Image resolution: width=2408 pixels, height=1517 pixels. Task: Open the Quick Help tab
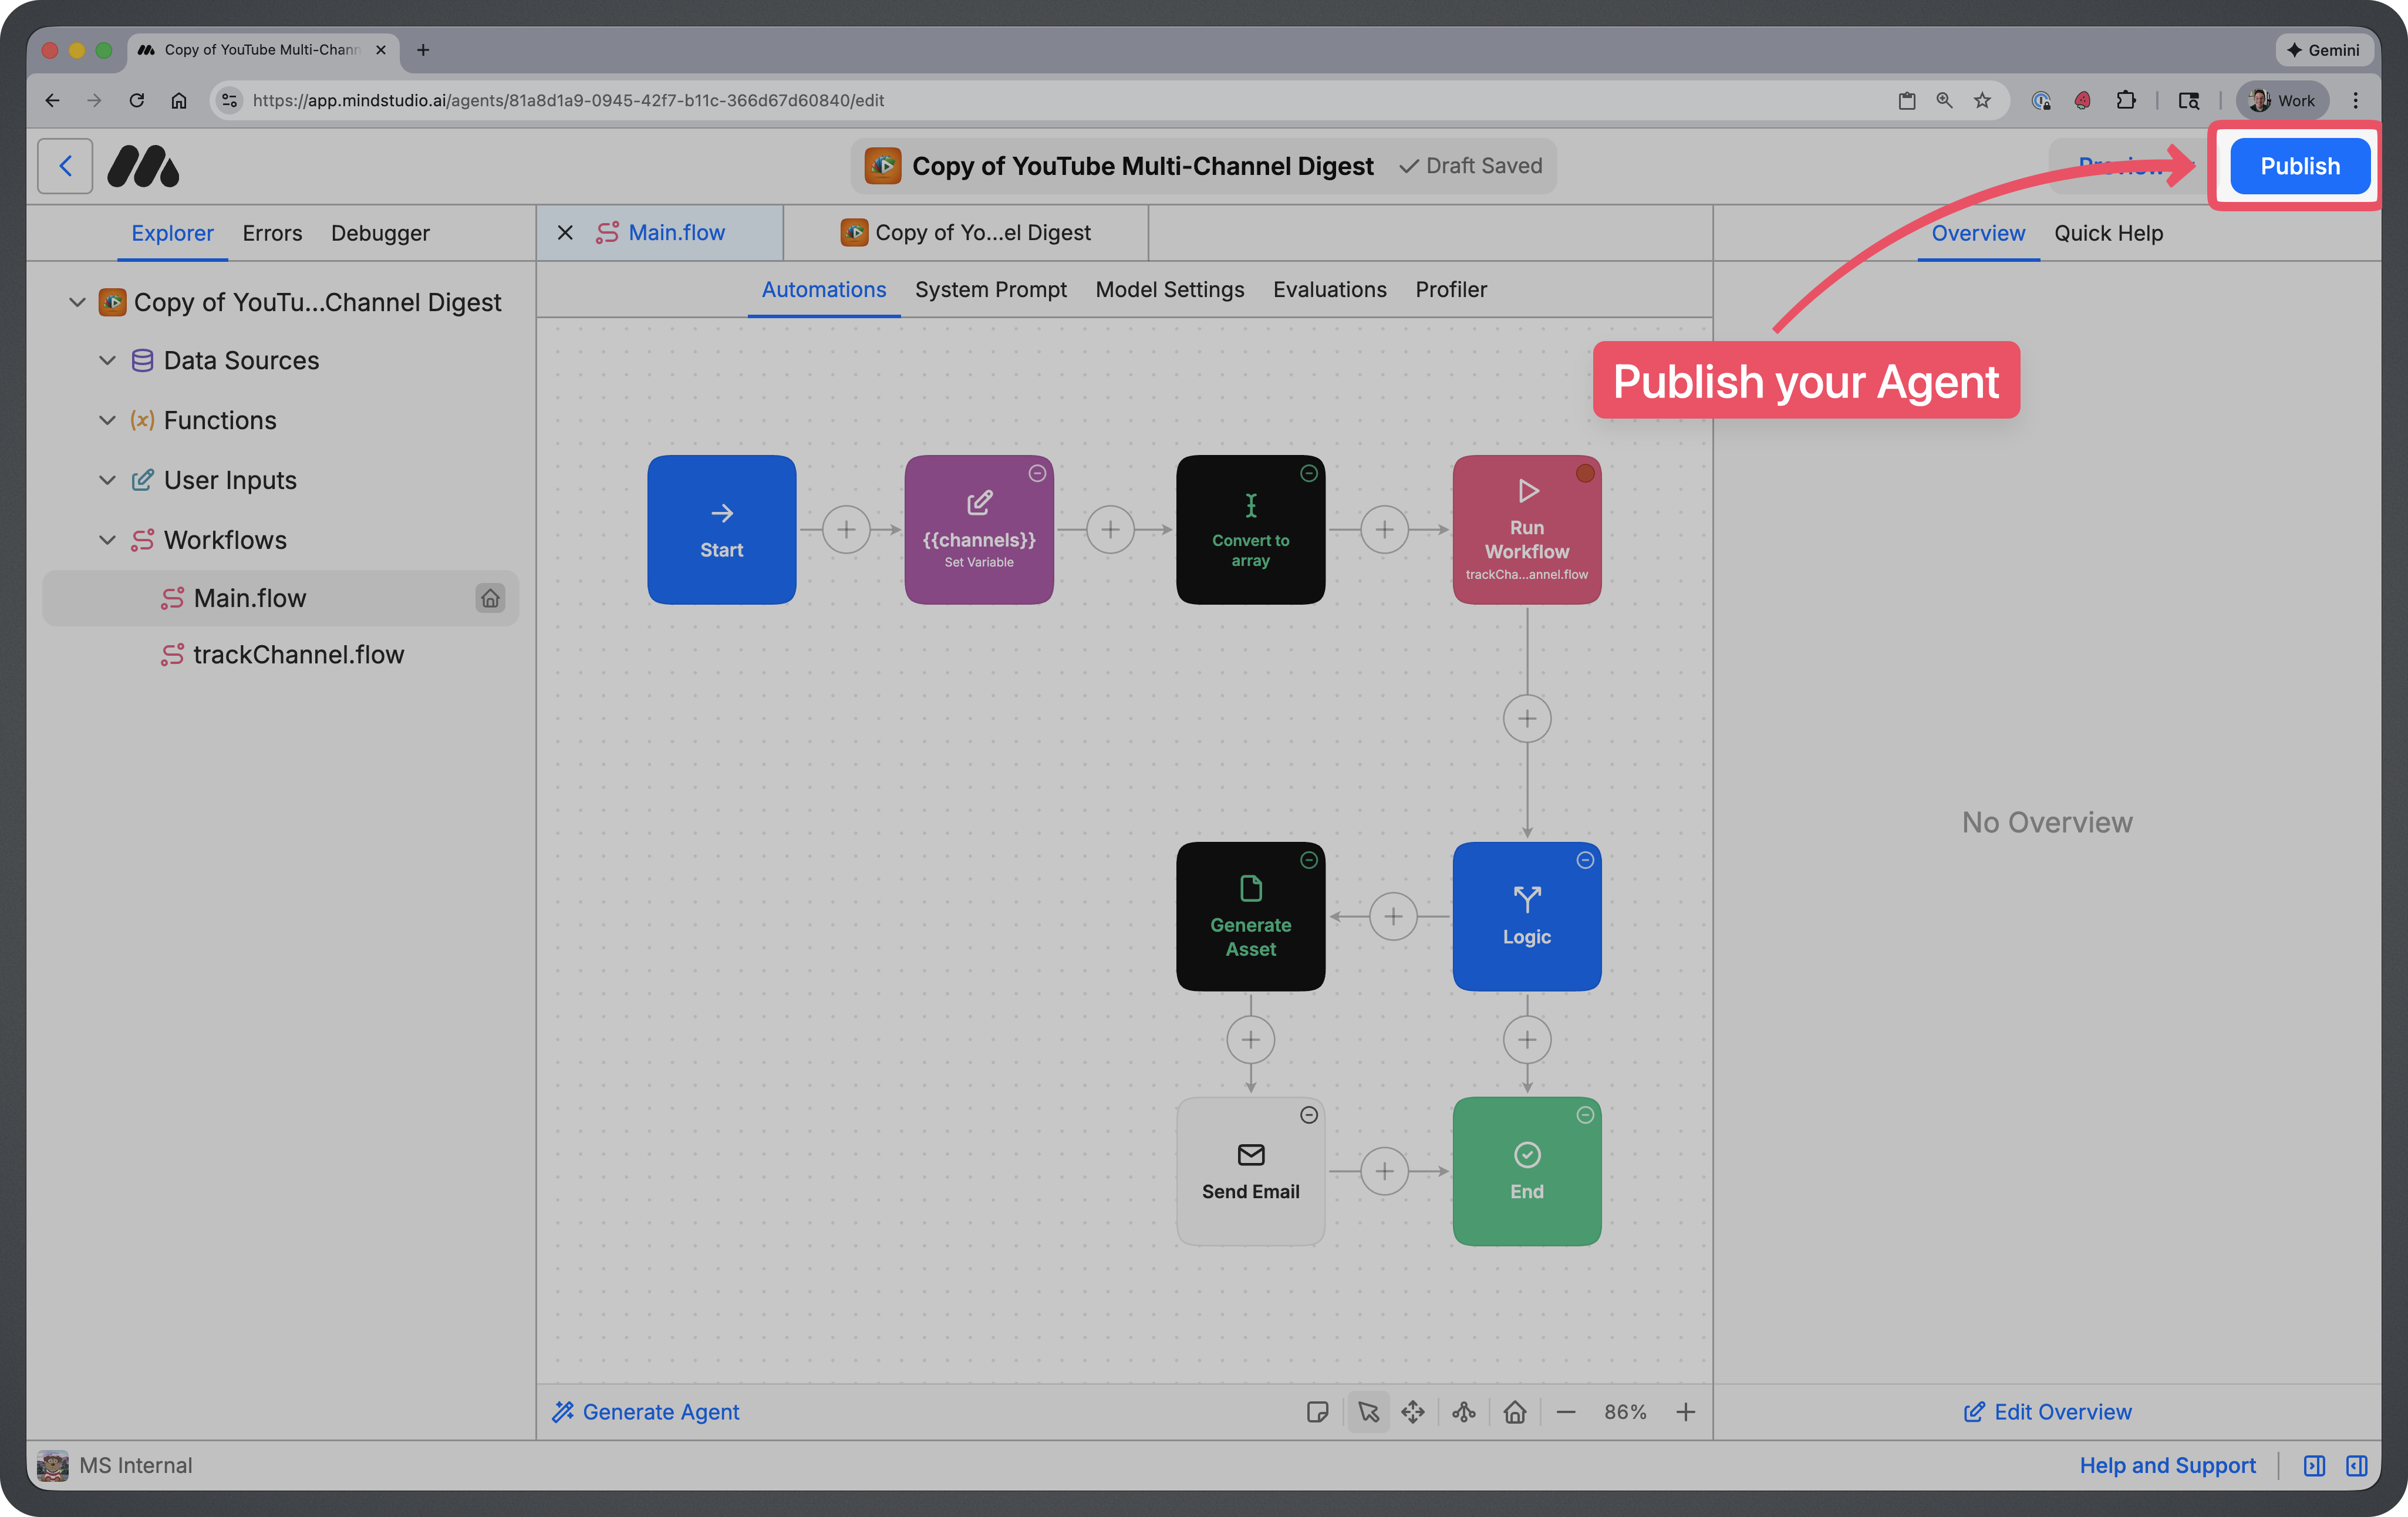click(2109, 233)
